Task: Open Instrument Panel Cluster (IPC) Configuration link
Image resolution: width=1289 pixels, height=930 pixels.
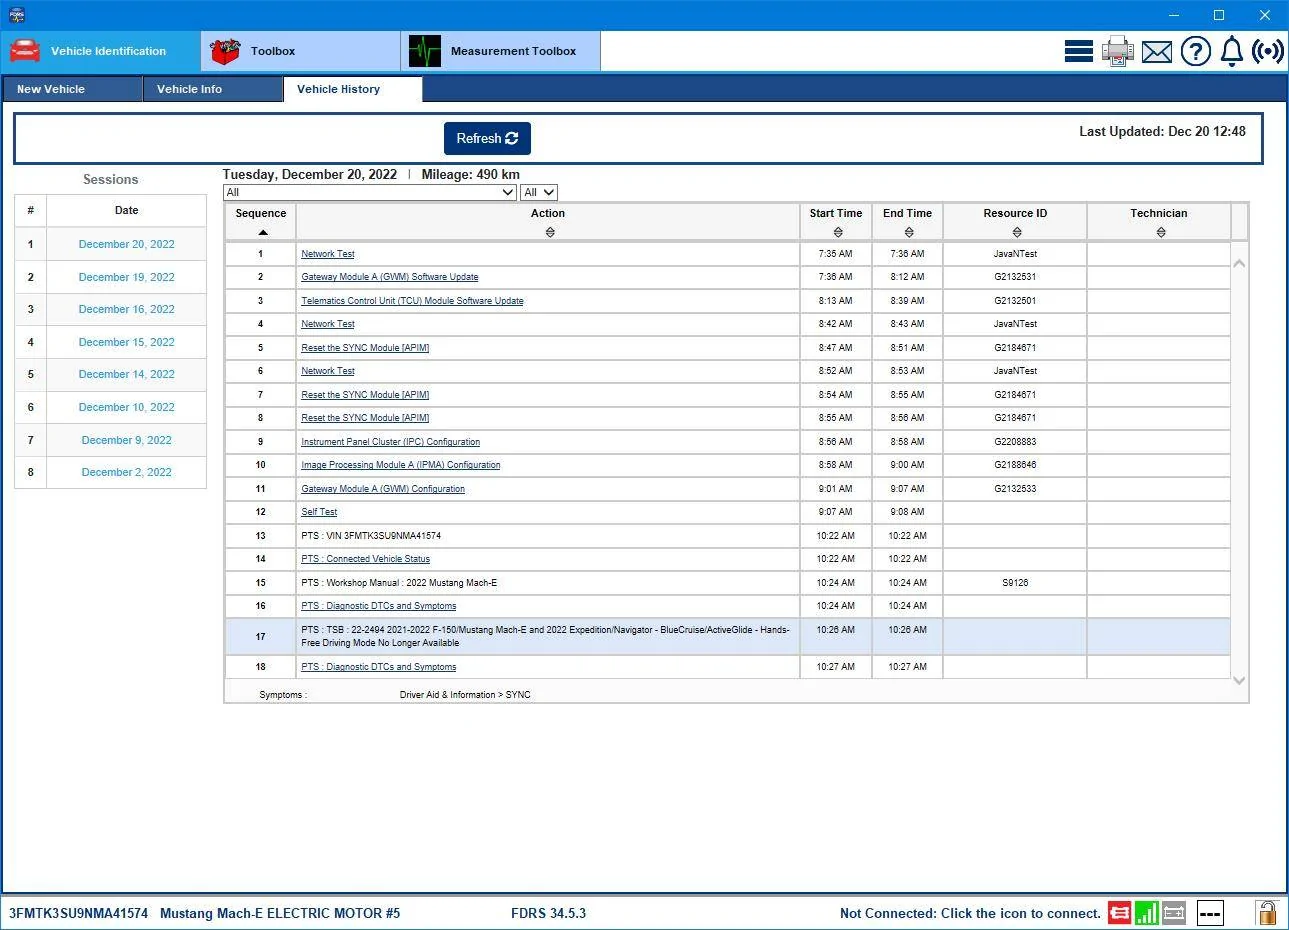Action: 390,442
